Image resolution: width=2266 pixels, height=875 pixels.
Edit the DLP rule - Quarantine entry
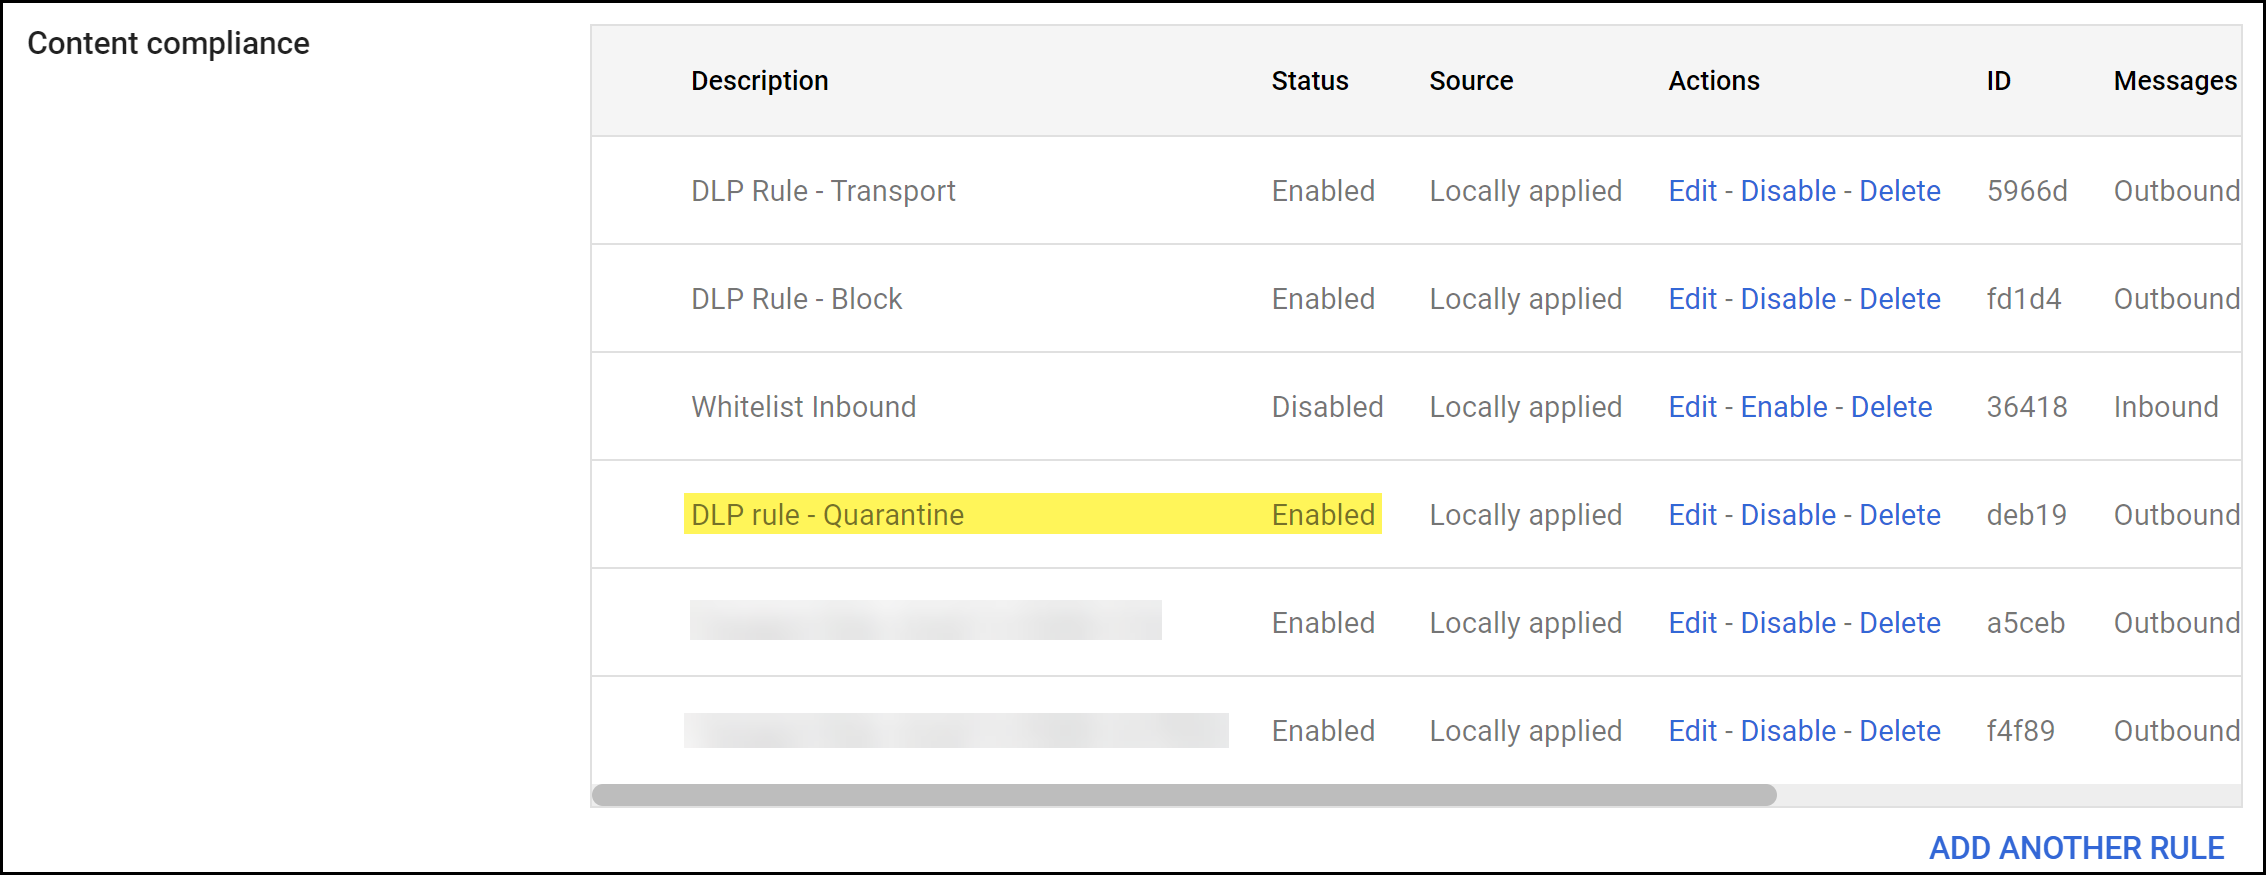pos(1692,515)
